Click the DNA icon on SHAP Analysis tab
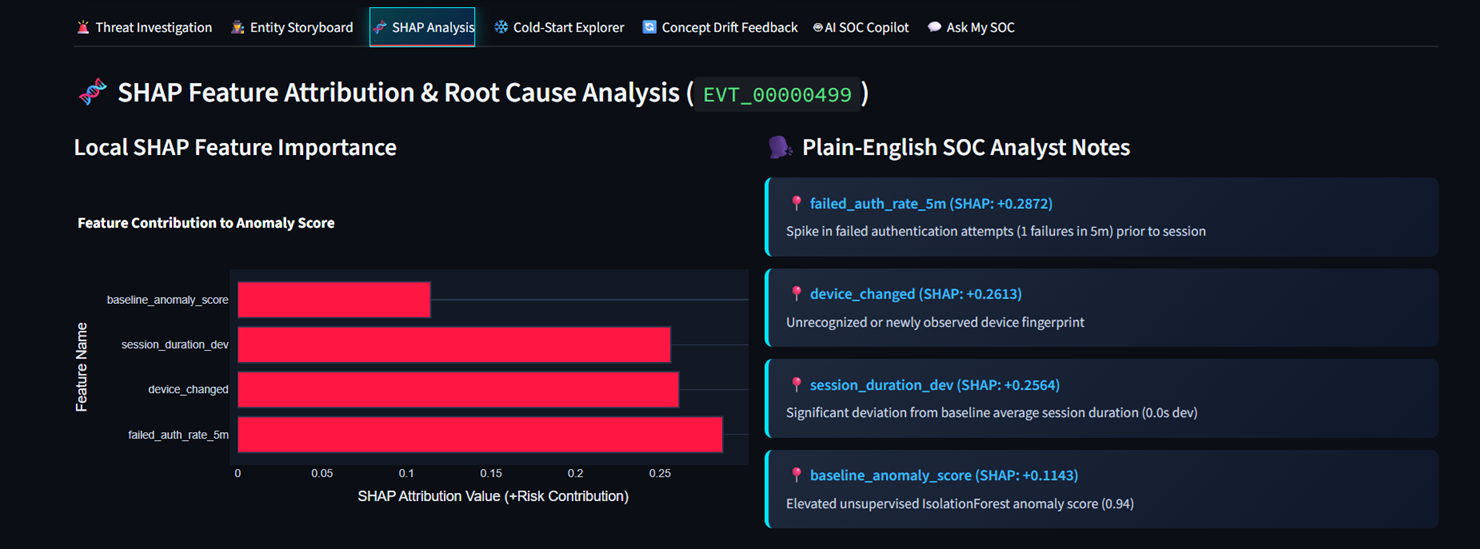Viewport: 1480px width, 549px height. coord(380,28)
